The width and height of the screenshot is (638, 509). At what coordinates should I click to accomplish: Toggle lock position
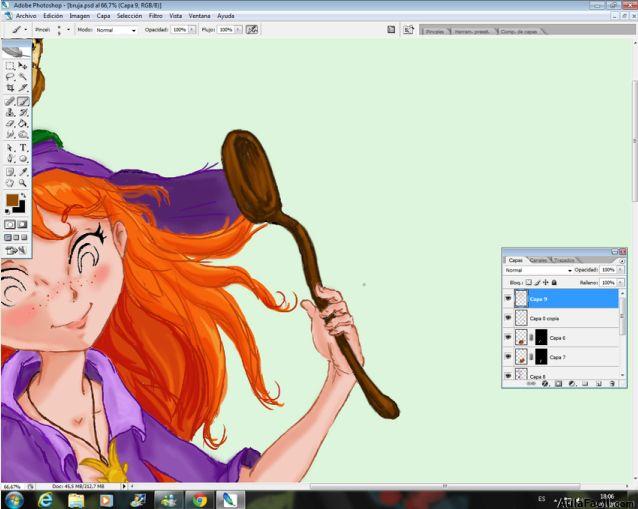546,282
